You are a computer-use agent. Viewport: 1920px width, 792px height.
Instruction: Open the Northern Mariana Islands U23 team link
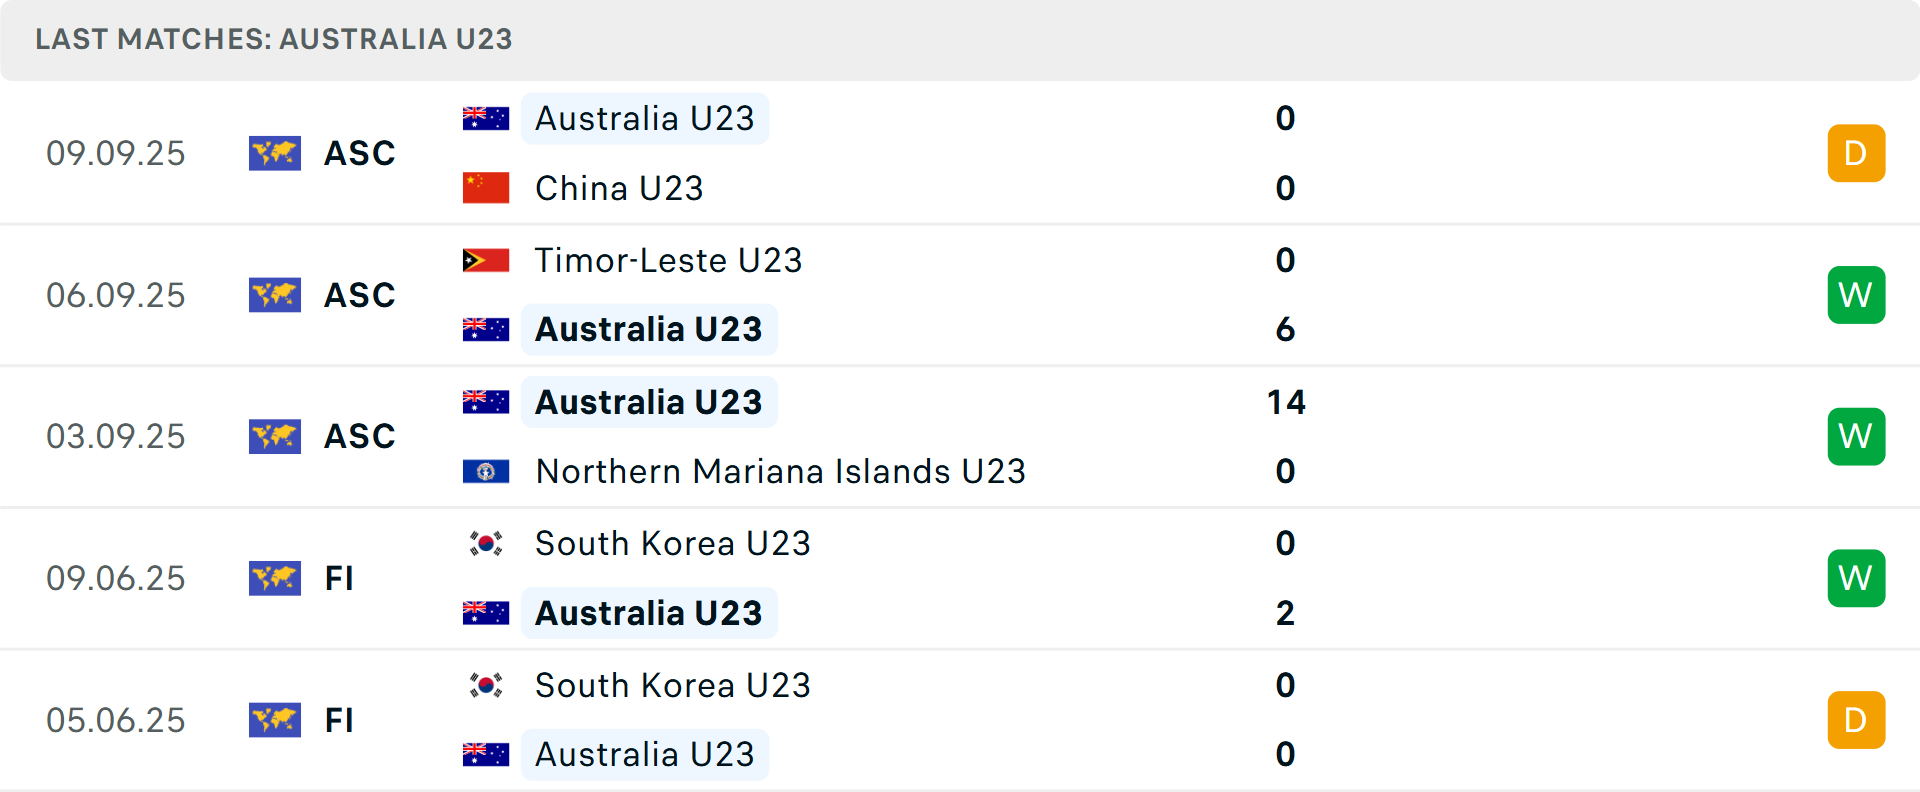(780, 471)
